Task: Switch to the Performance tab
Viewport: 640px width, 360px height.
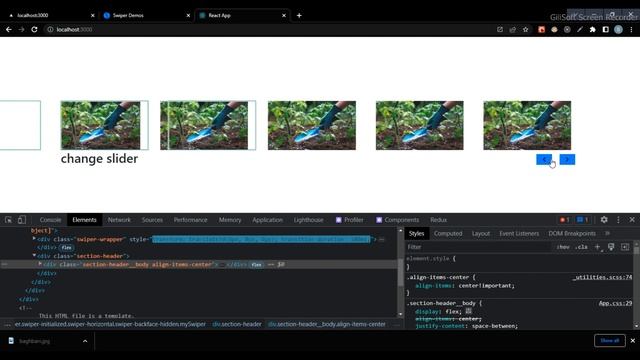Action: 191,220
